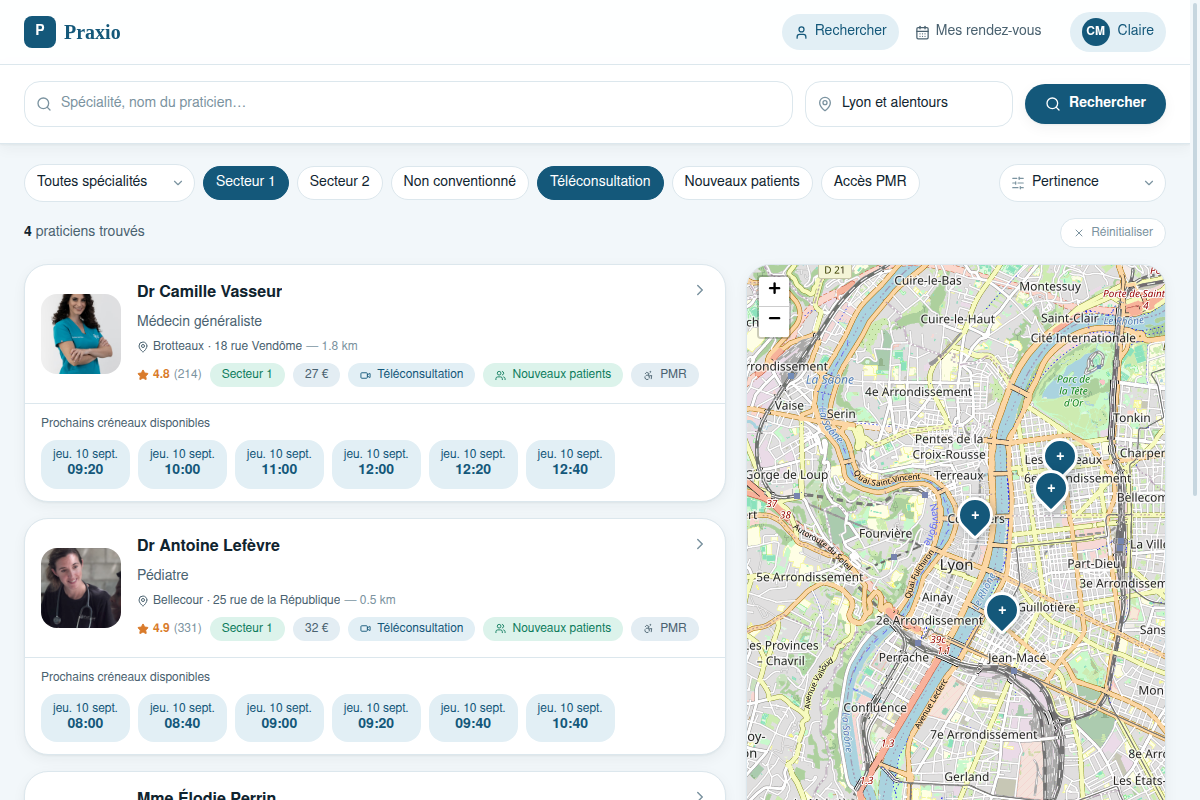Toggle the top Nouveaux patients filter chip

pyautogui.click(x=742, y=182)
